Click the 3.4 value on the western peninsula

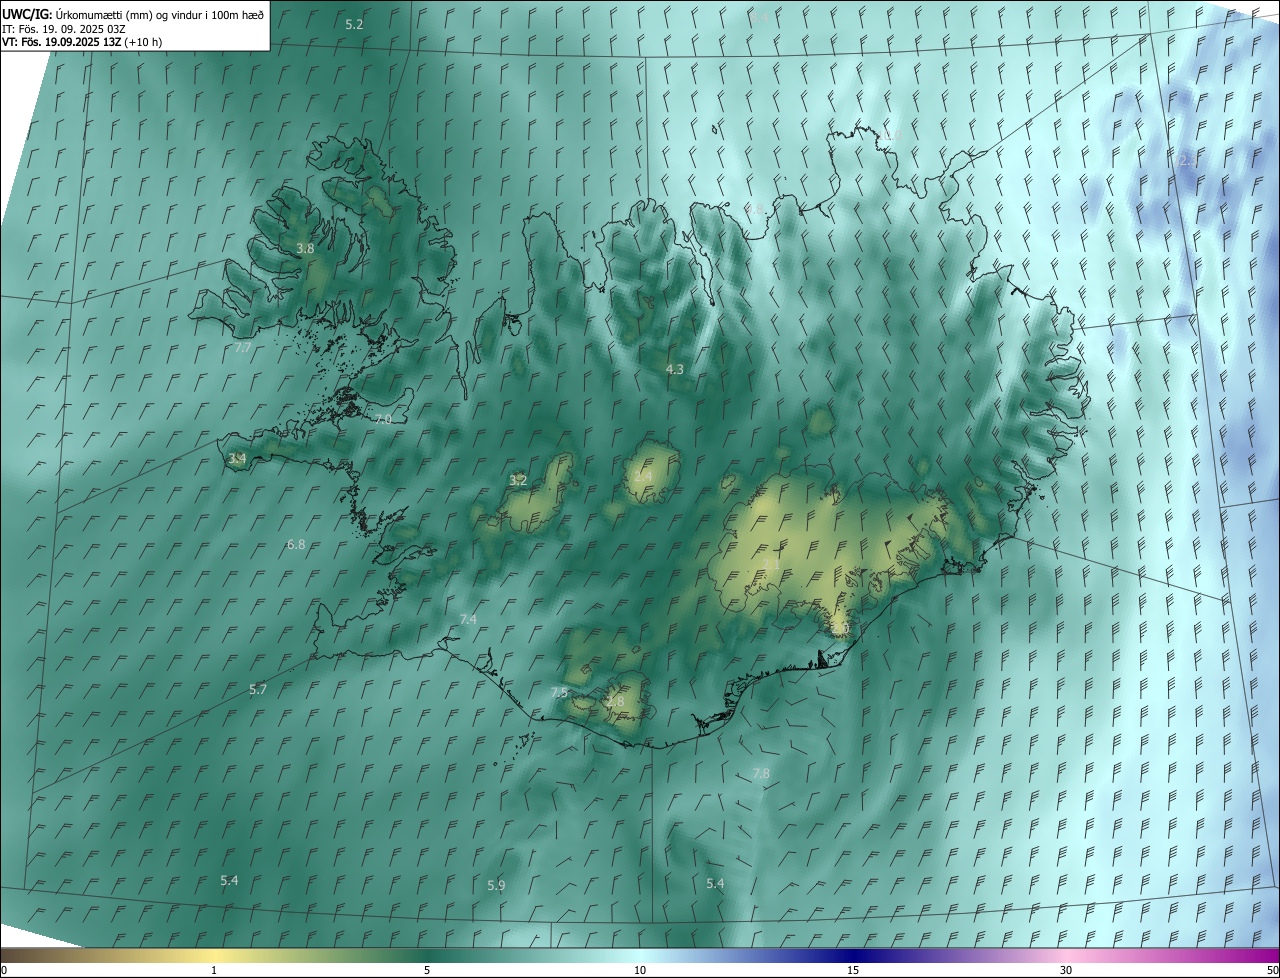237,458
